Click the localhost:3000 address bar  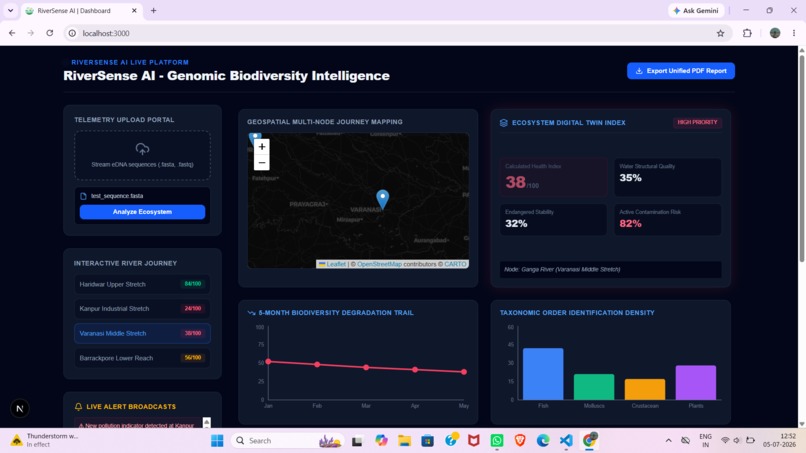[x=397, y=33]
